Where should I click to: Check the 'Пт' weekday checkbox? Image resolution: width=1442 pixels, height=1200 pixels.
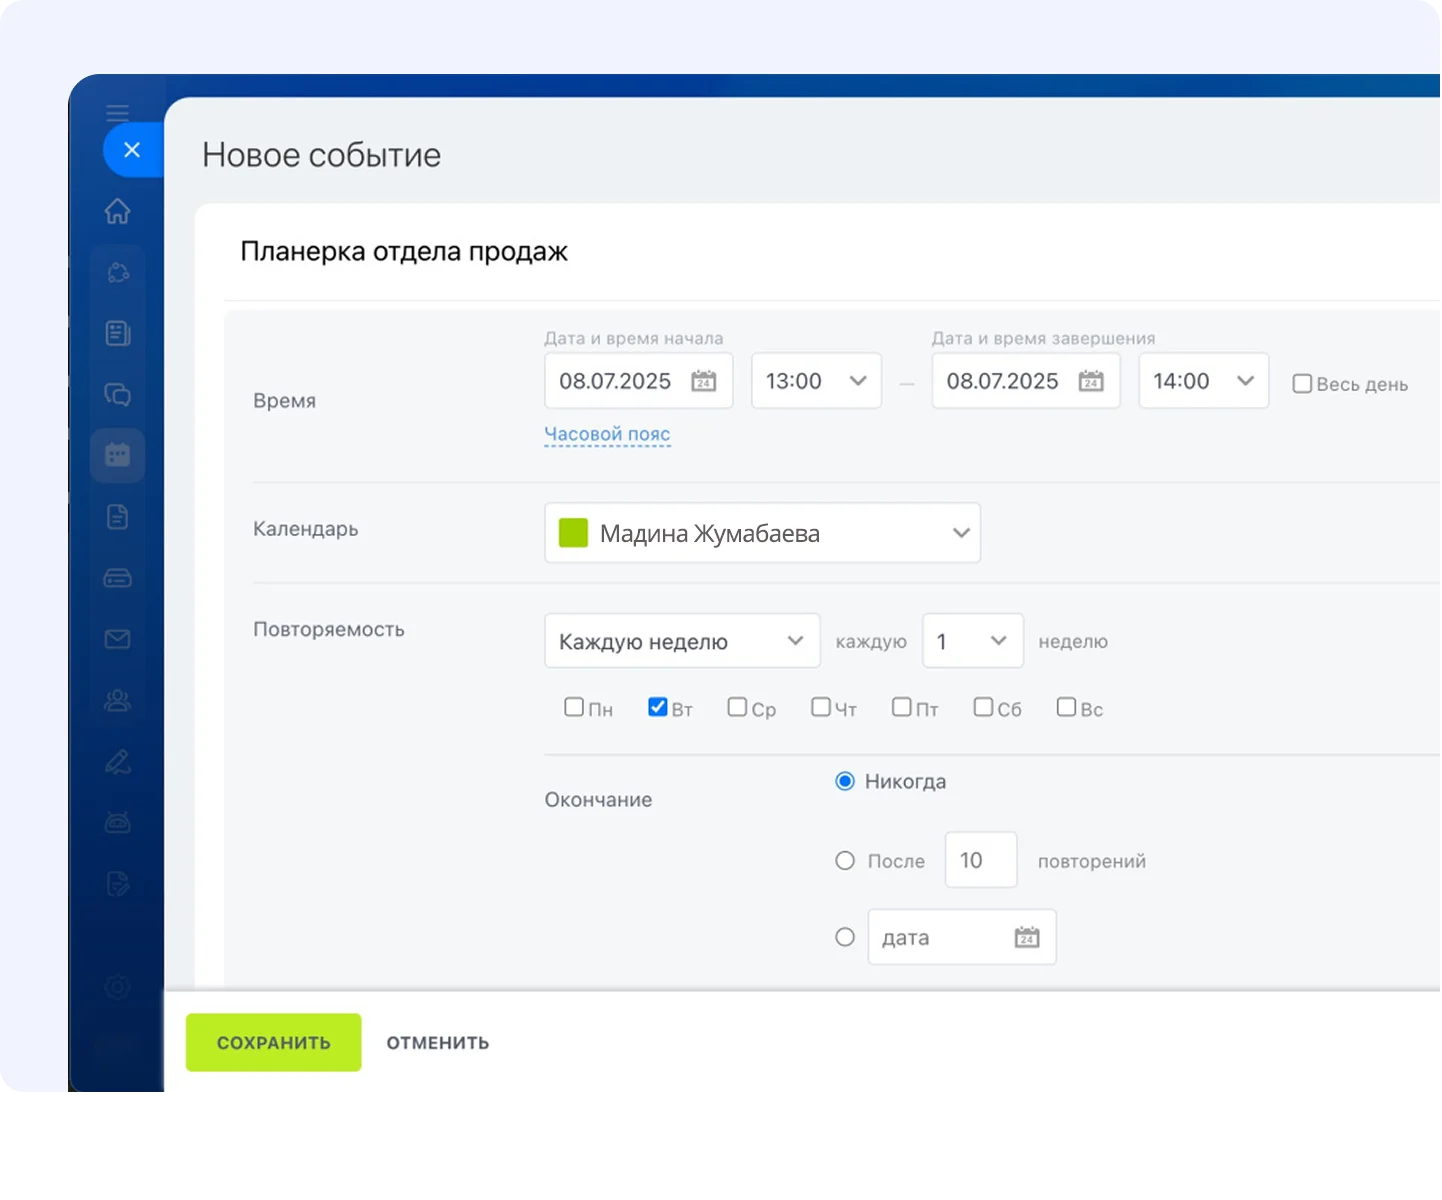(902, 707)
